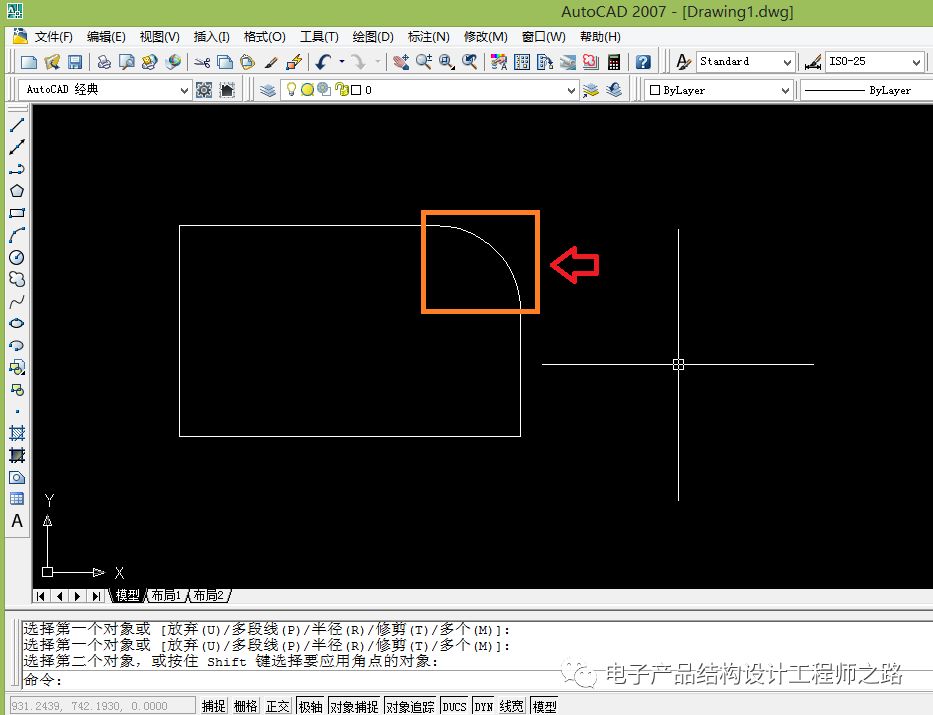Screen dimensions: 933x715
Task: Click the Undo arrow icon
Action: (x=324, y=62)
